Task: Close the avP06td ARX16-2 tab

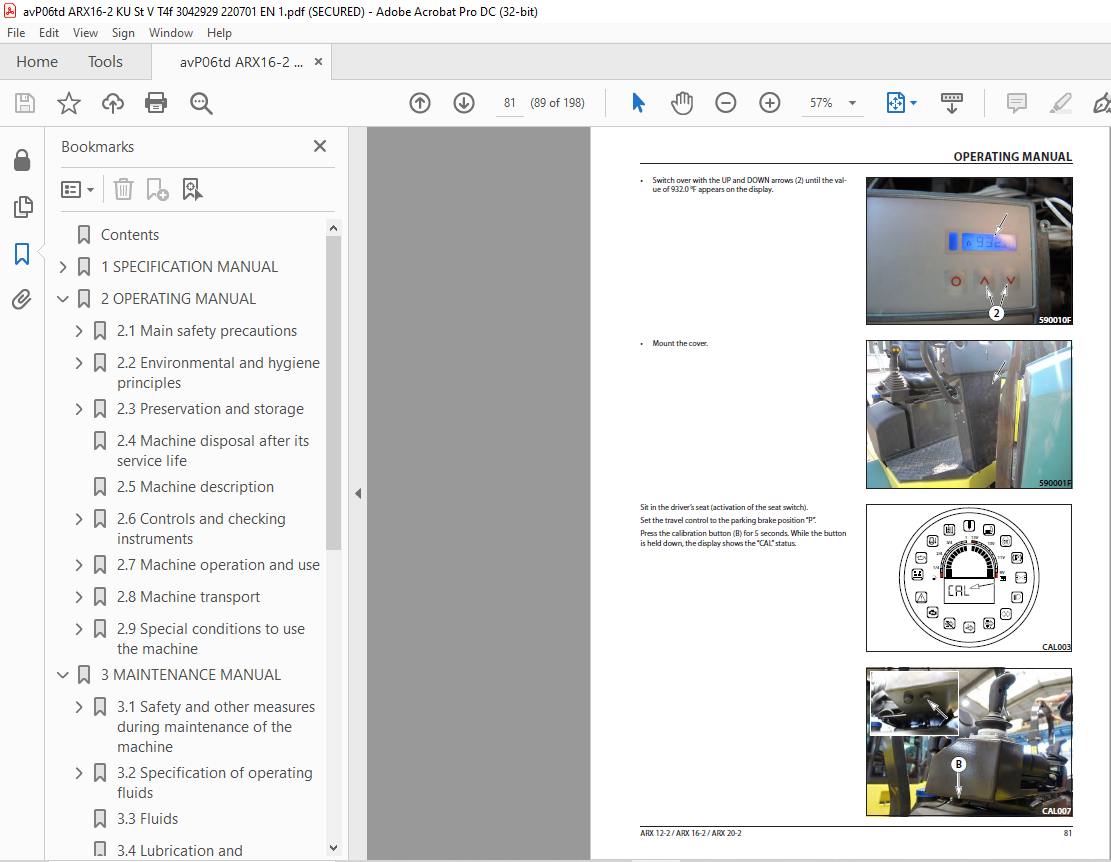Action: 318,62
